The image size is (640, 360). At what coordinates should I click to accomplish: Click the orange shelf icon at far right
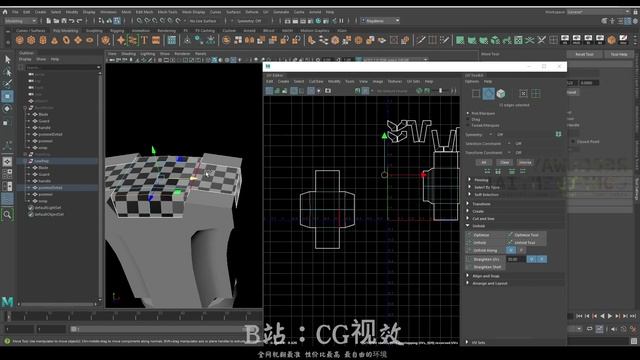click(x=611, y=40)
